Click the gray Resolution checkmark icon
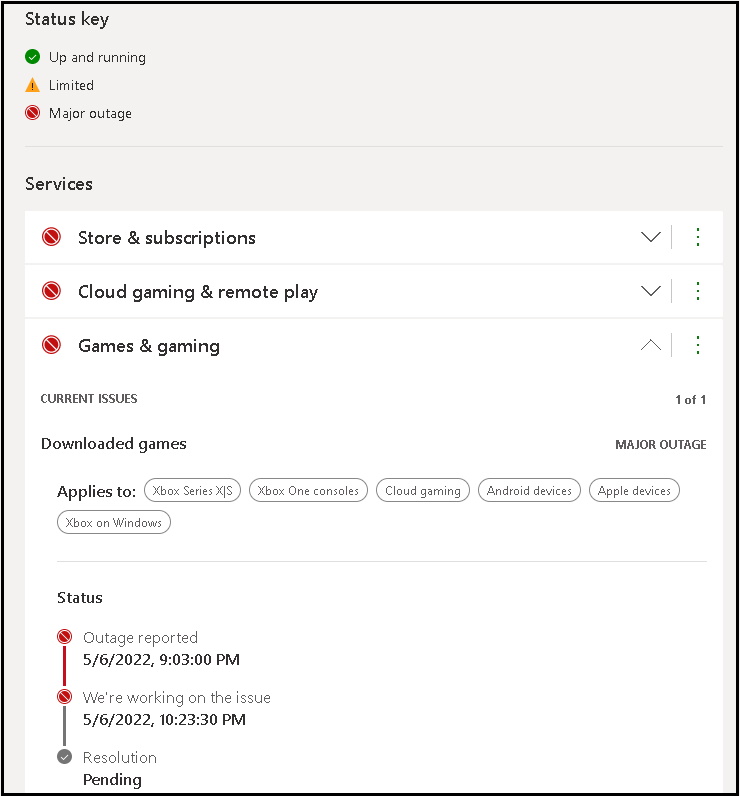 (x=64, y=757)
